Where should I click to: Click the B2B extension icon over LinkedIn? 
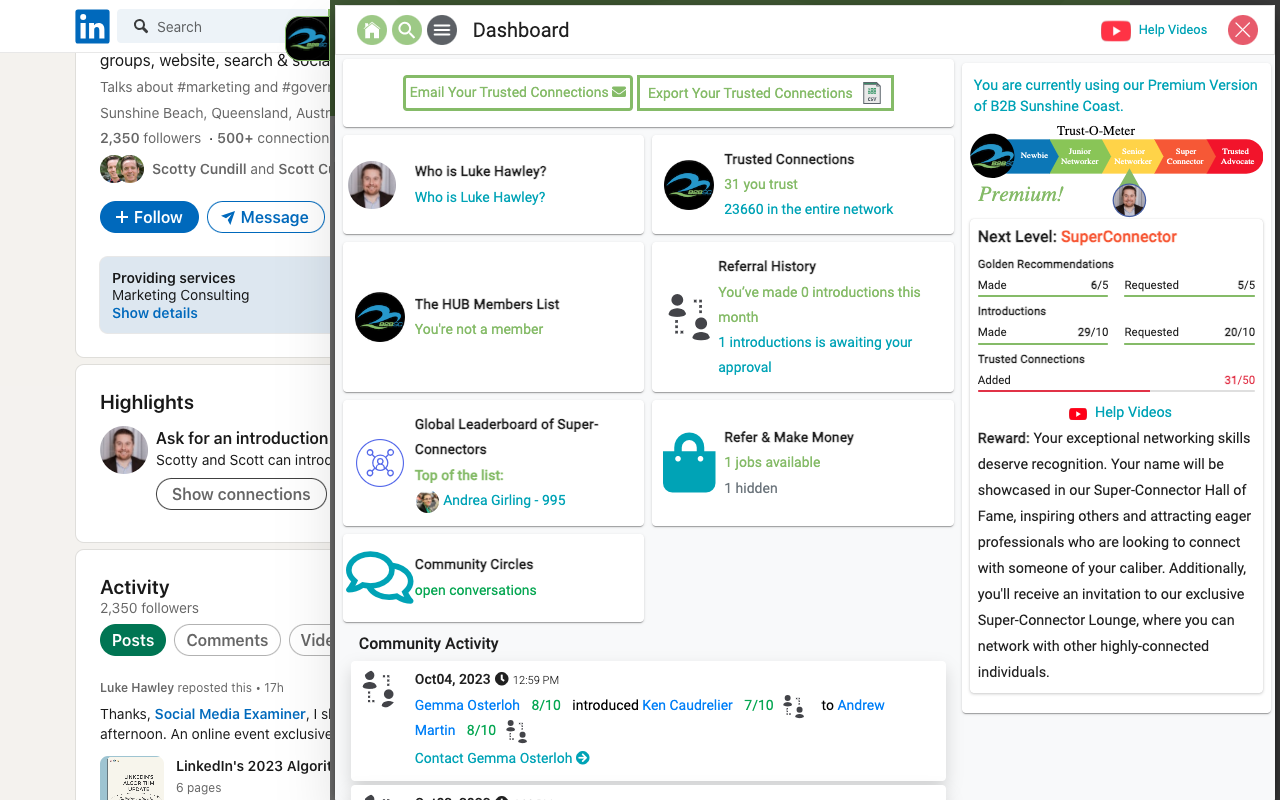click(x=307, y=38)
